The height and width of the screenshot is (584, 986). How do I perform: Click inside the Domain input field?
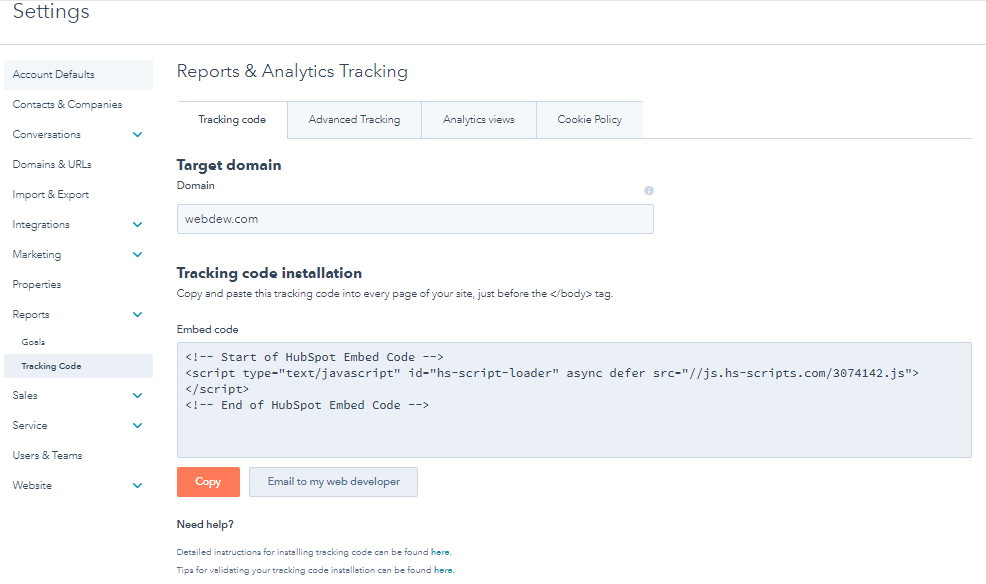click(x=414, y=218)
